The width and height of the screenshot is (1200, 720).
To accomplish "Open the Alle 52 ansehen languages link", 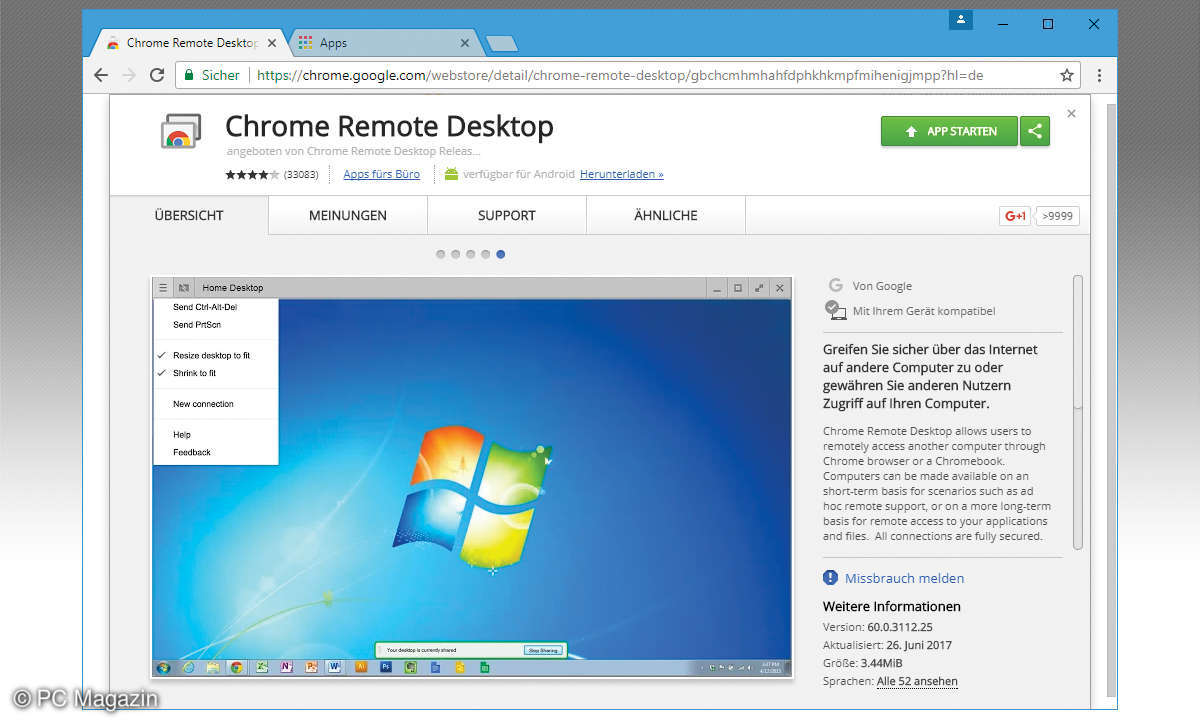I will click(x=917, y=681).
